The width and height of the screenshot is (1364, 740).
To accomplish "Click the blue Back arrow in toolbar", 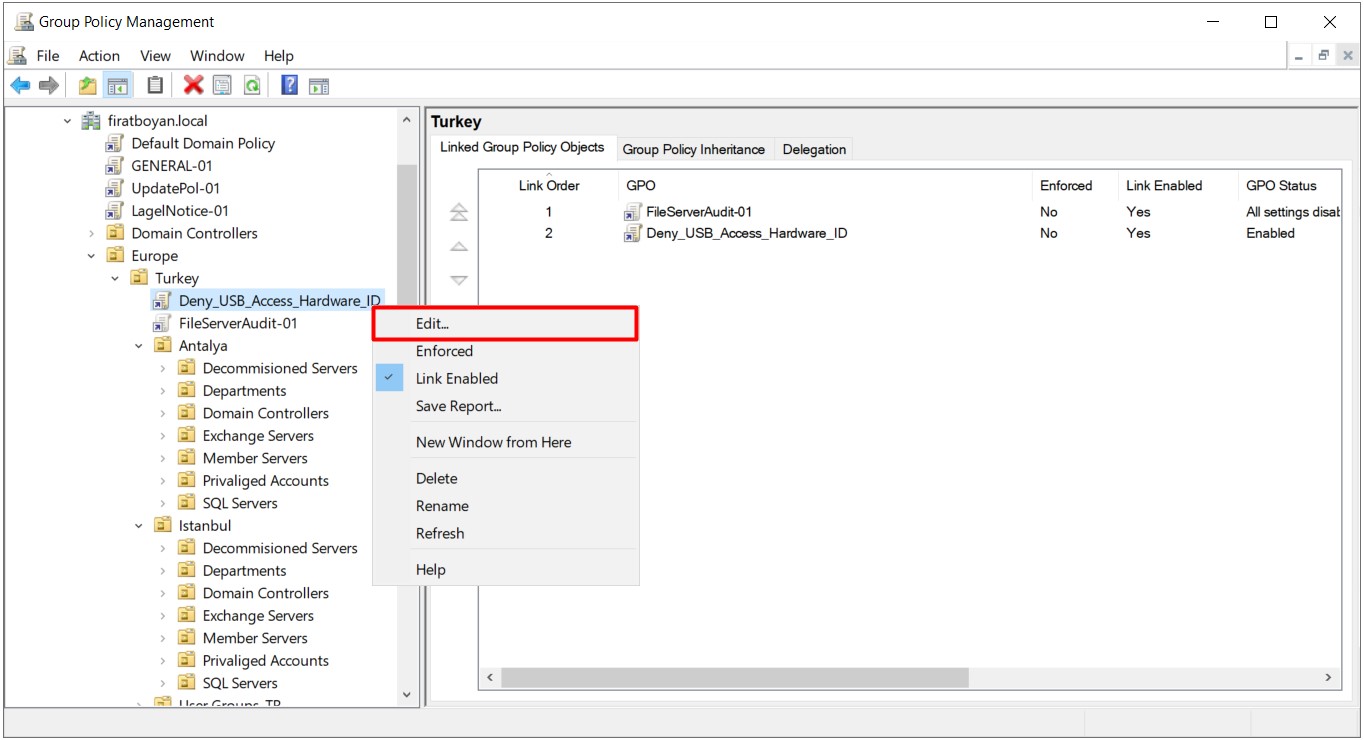I will [x=20, y=86].
